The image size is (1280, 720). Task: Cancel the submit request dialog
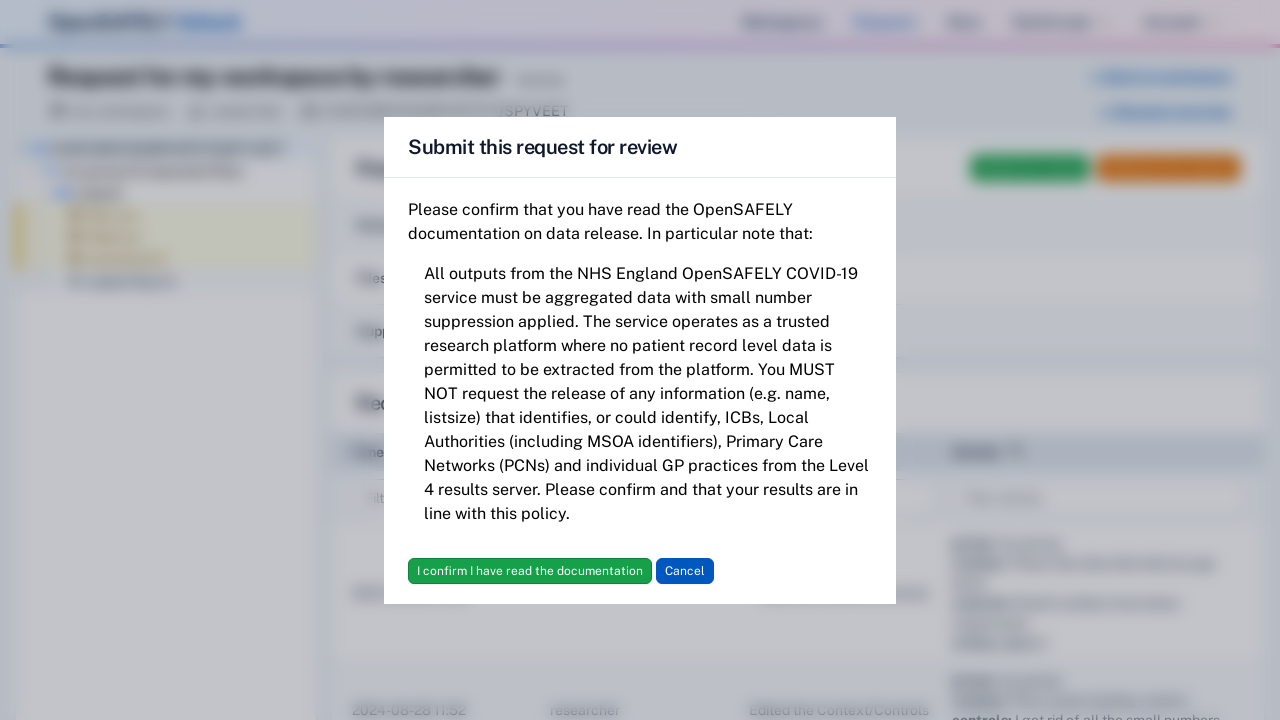click(684, 570)
